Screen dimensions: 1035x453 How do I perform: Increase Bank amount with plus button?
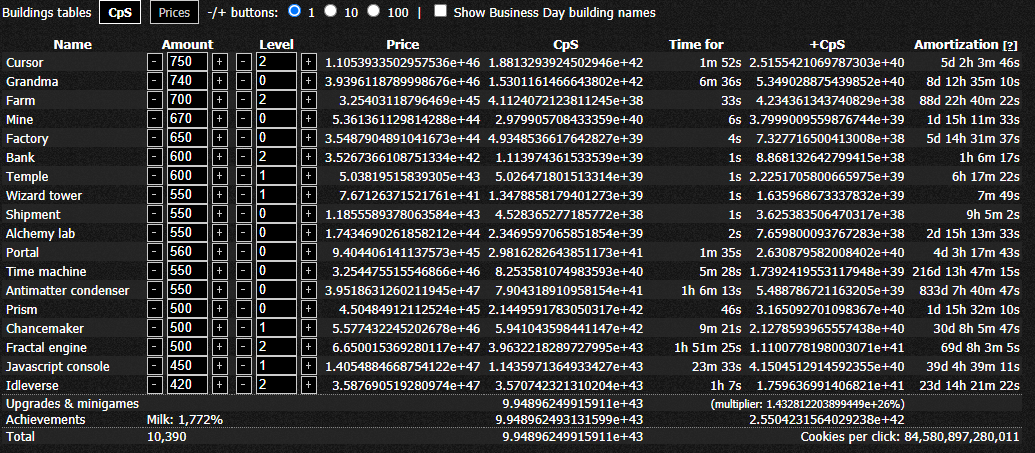click(x=219, y=158)
